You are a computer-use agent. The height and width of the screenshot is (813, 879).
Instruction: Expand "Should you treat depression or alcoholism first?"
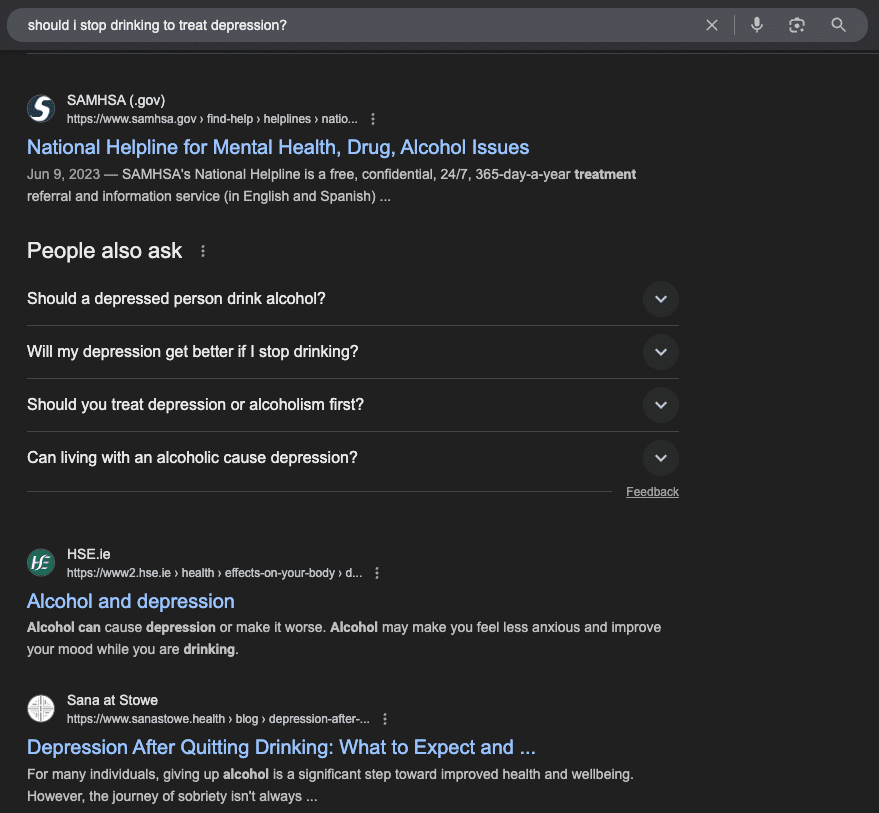pyautogui.click(x=660, y=405)
